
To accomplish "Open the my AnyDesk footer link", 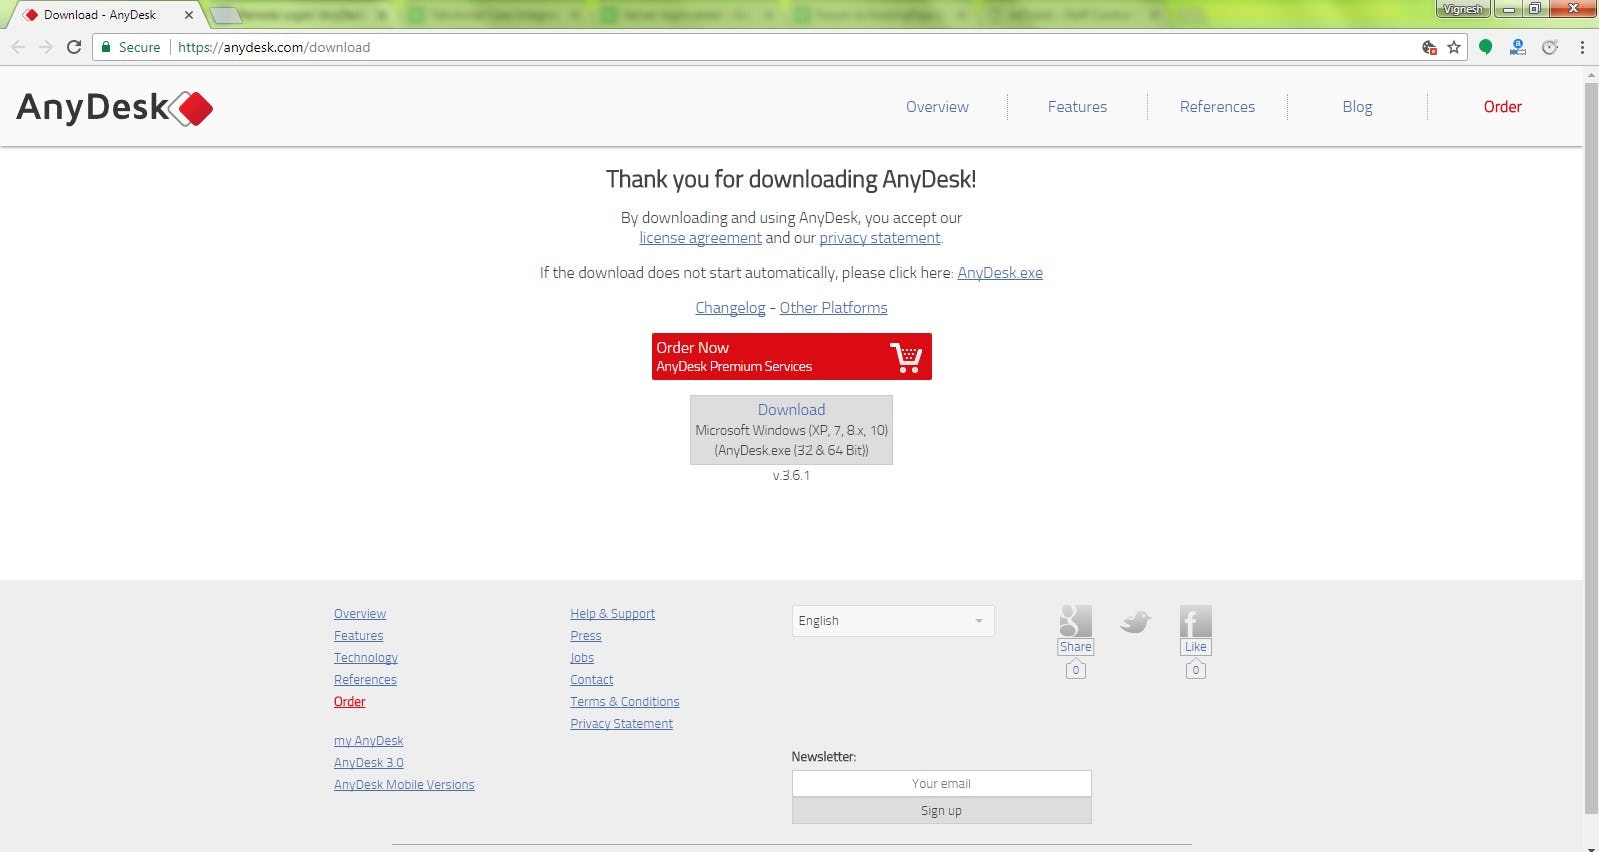I will (368, 741).
